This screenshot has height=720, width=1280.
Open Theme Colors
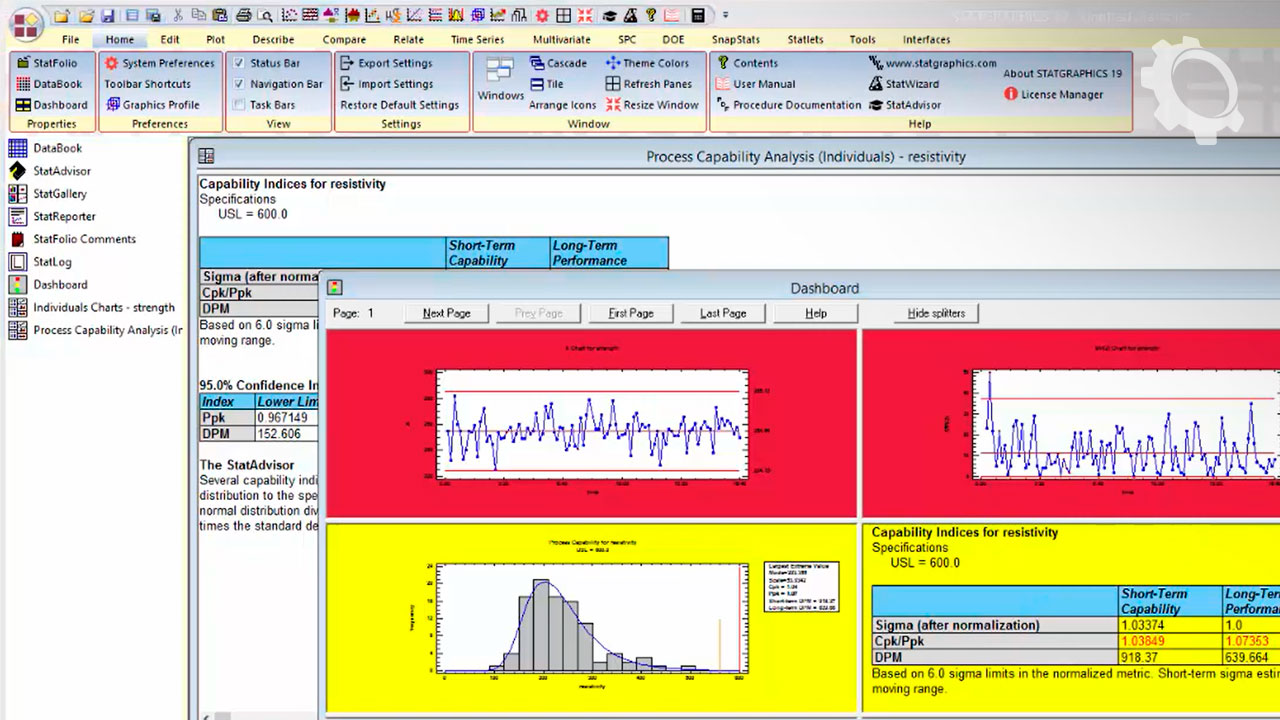point(647,63)
